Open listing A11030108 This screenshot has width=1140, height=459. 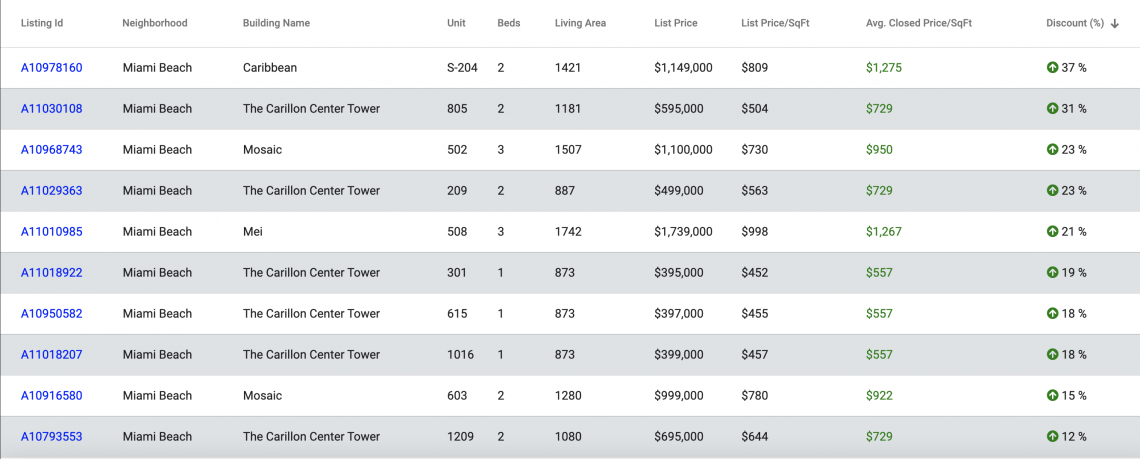click(x=52, y=108)
